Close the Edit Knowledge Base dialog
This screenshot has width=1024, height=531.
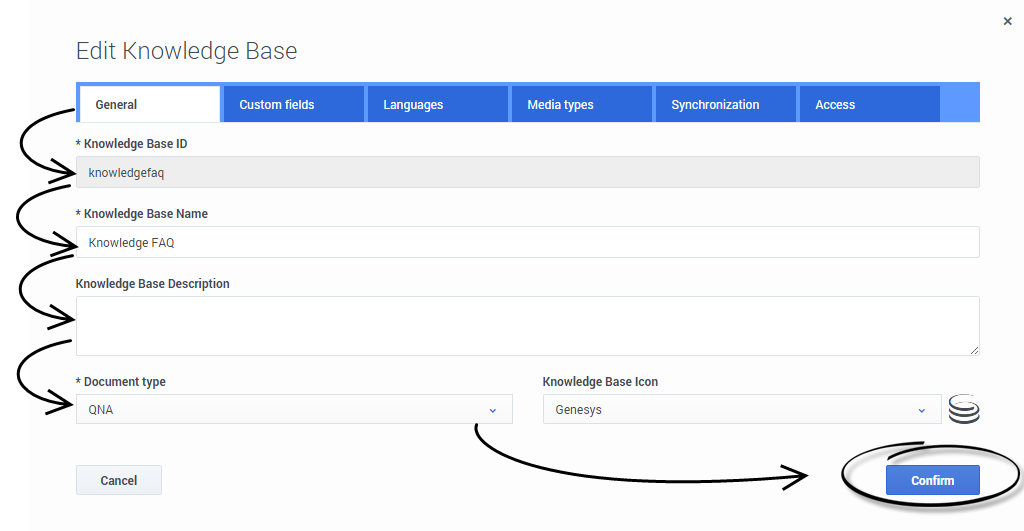pyautogui.click(x=1007, y=21)
